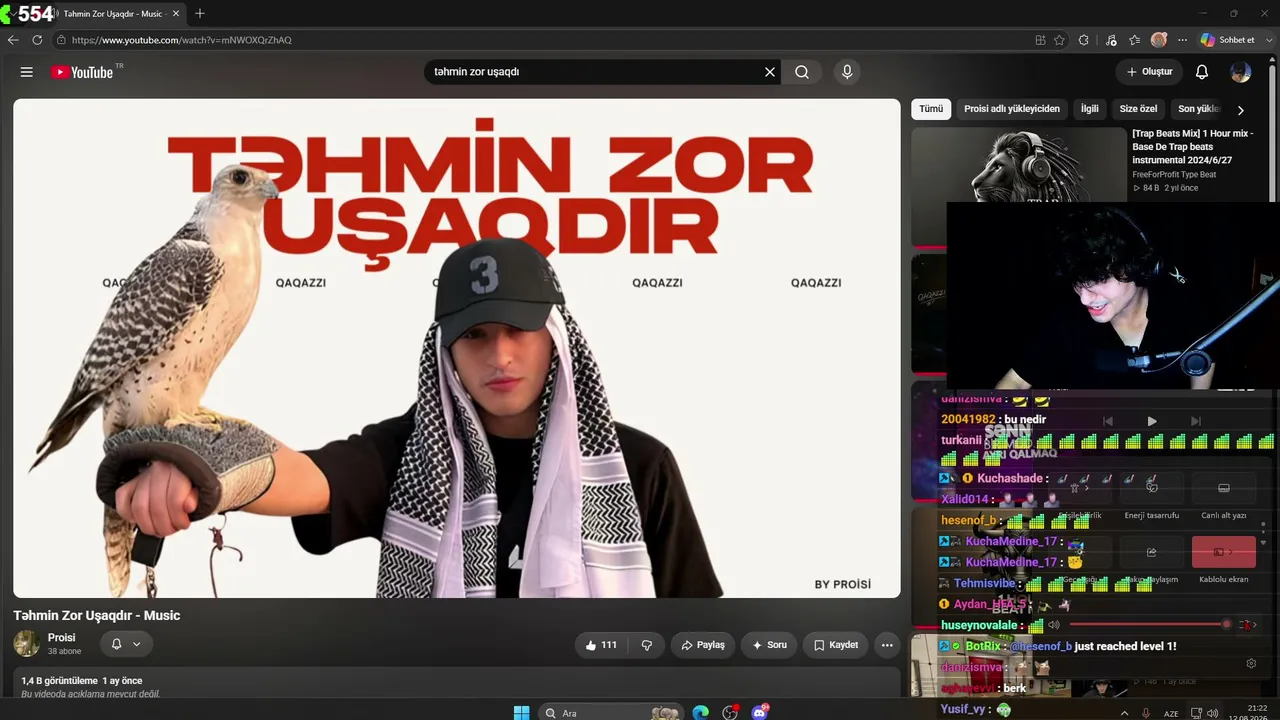The width and height of the screenshot is (1280, 720).
Task: Open the FreeForProfit Type Beat channel
Action: (1174, 175)
